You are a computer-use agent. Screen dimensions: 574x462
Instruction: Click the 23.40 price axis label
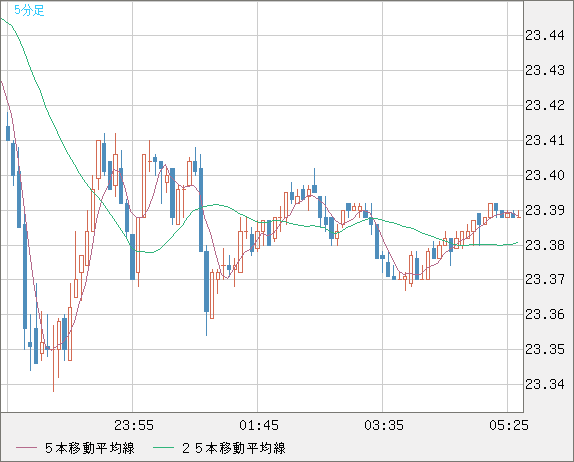point(545,175)
